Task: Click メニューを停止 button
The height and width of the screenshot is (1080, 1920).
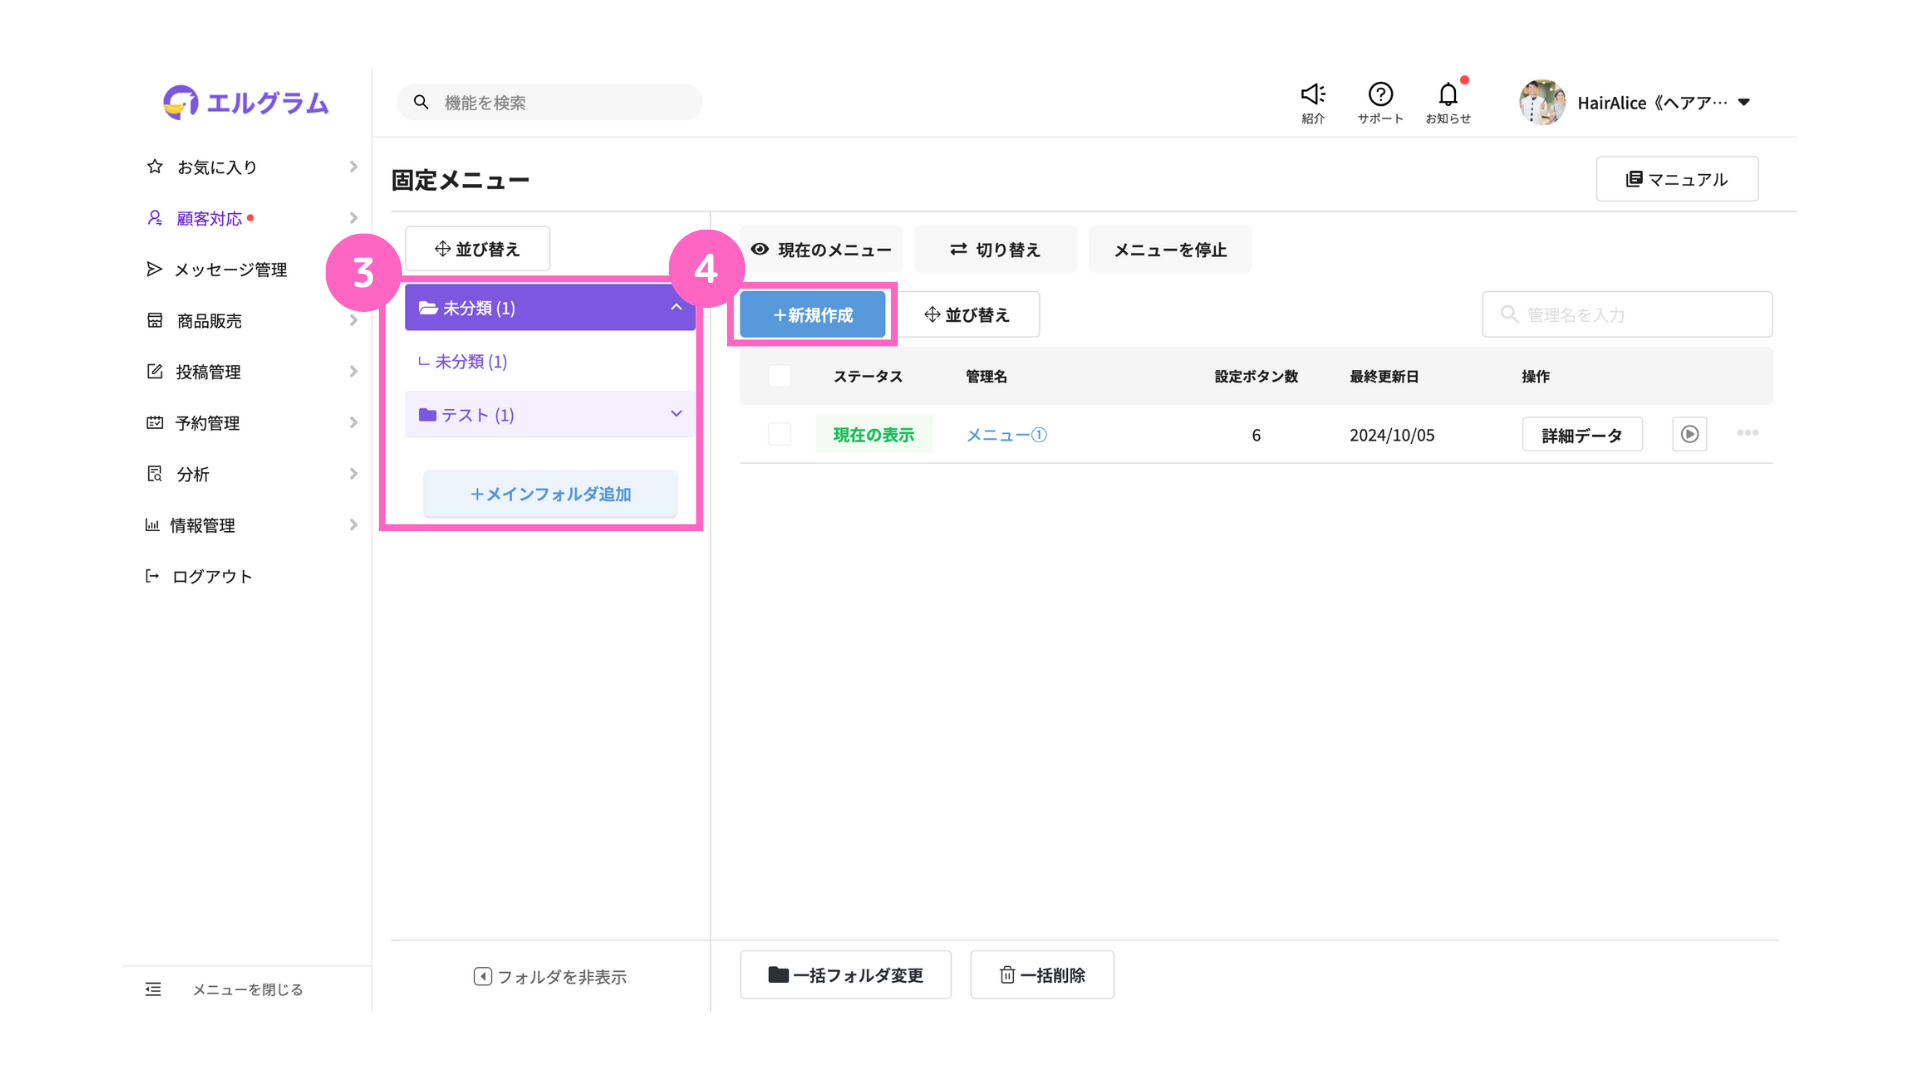Action: point(1170,249)
